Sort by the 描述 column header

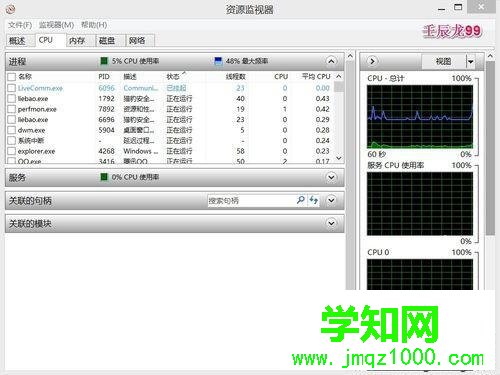(x=130, y=77)
